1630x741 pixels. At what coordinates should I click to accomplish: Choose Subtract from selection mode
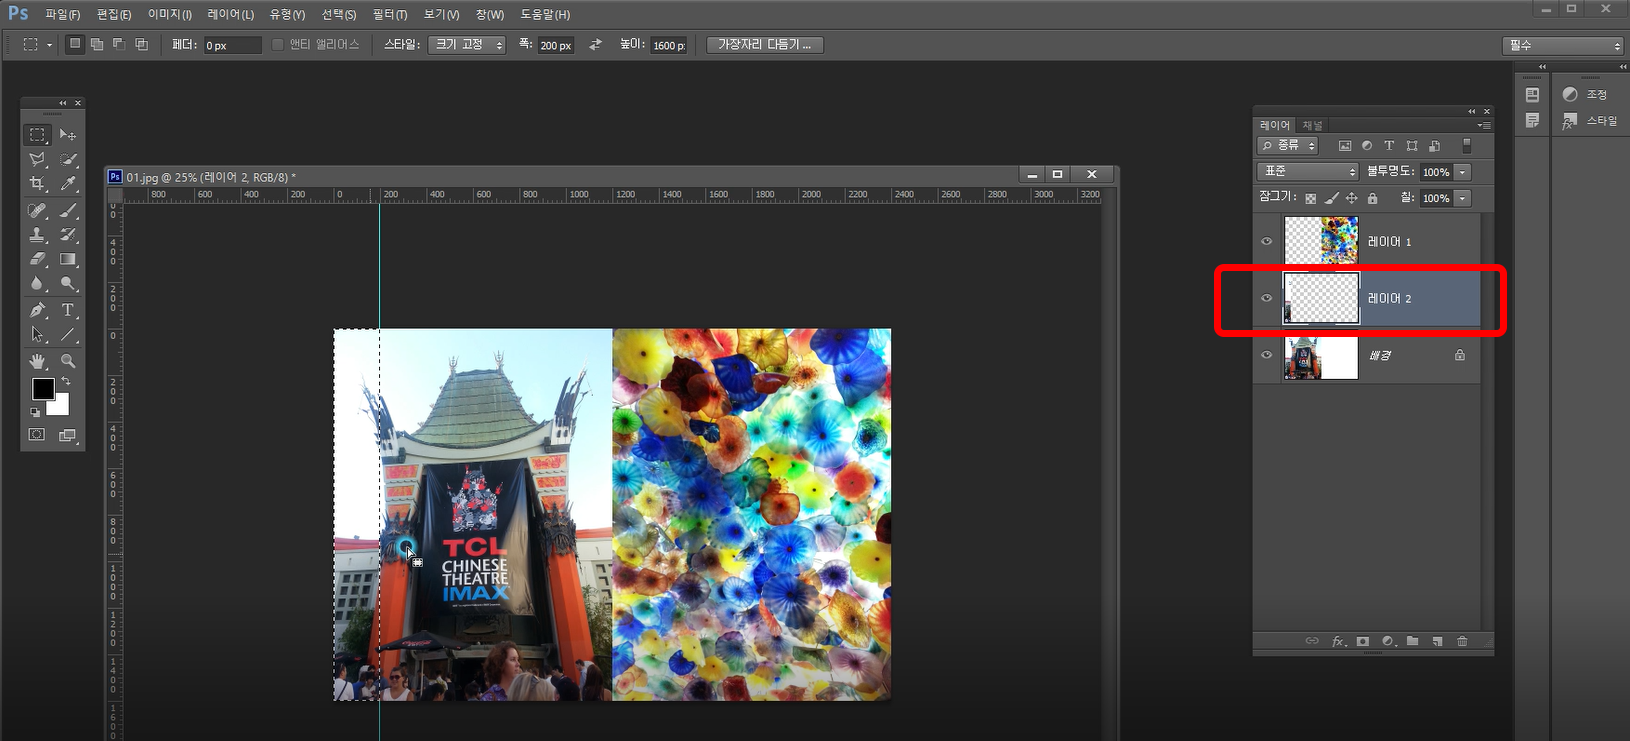pyautogui.click(x=119, y=44)
